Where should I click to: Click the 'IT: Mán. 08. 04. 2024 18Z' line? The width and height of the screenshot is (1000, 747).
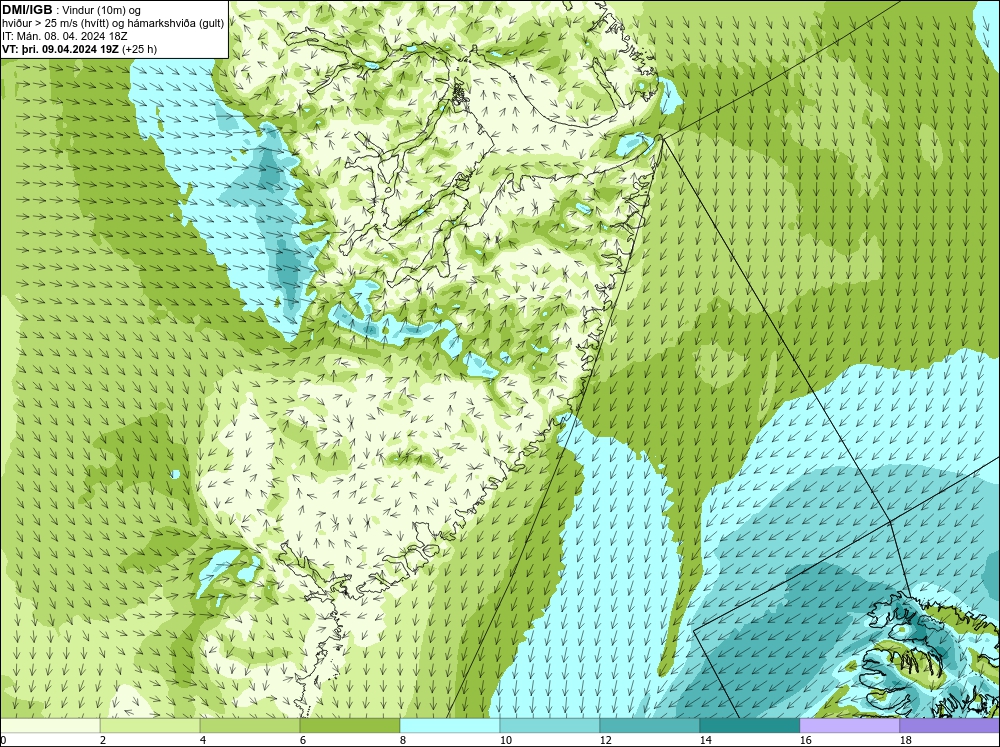coord(64,36)
